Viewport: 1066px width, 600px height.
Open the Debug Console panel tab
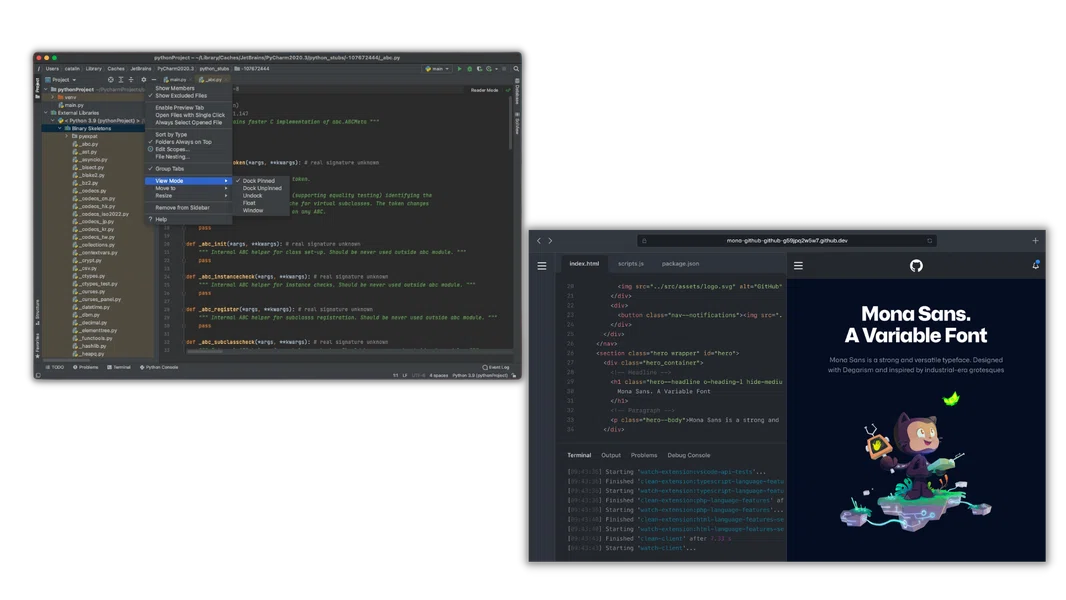688,455
